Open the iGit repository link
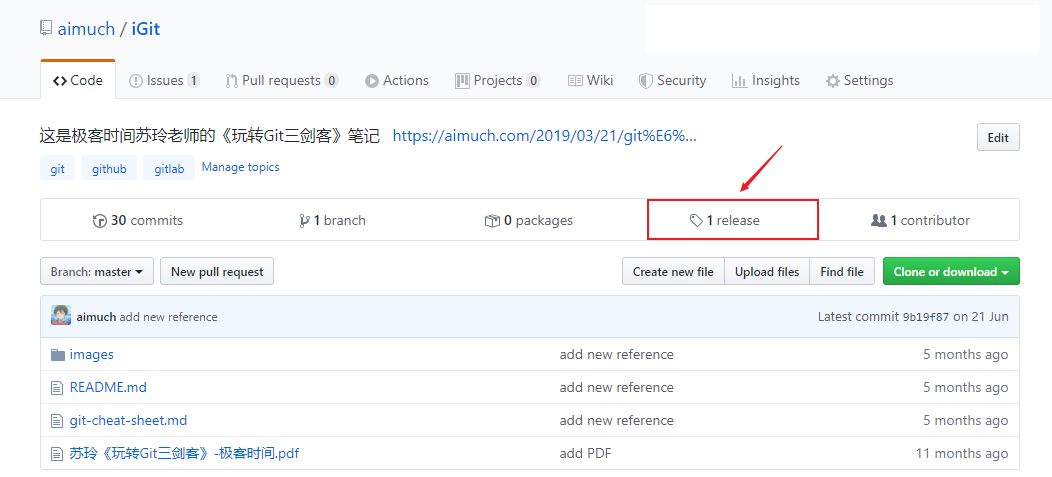 point(146,30)
